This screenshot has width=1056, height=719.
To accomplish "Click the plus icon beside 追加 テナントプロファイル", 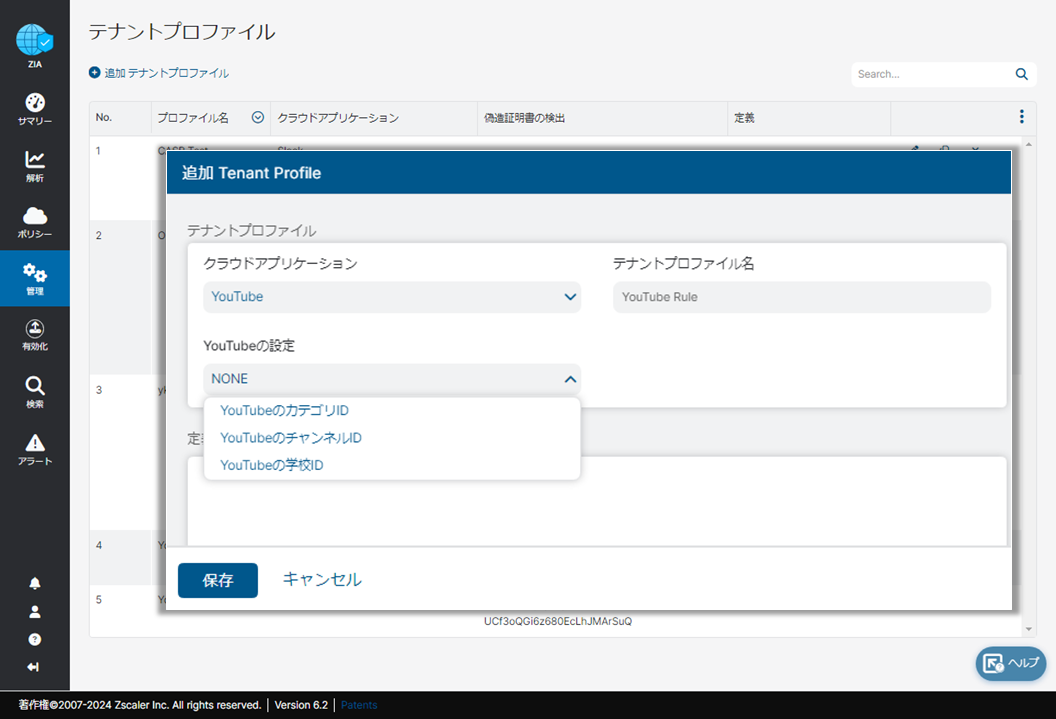I will coord(95,72).
